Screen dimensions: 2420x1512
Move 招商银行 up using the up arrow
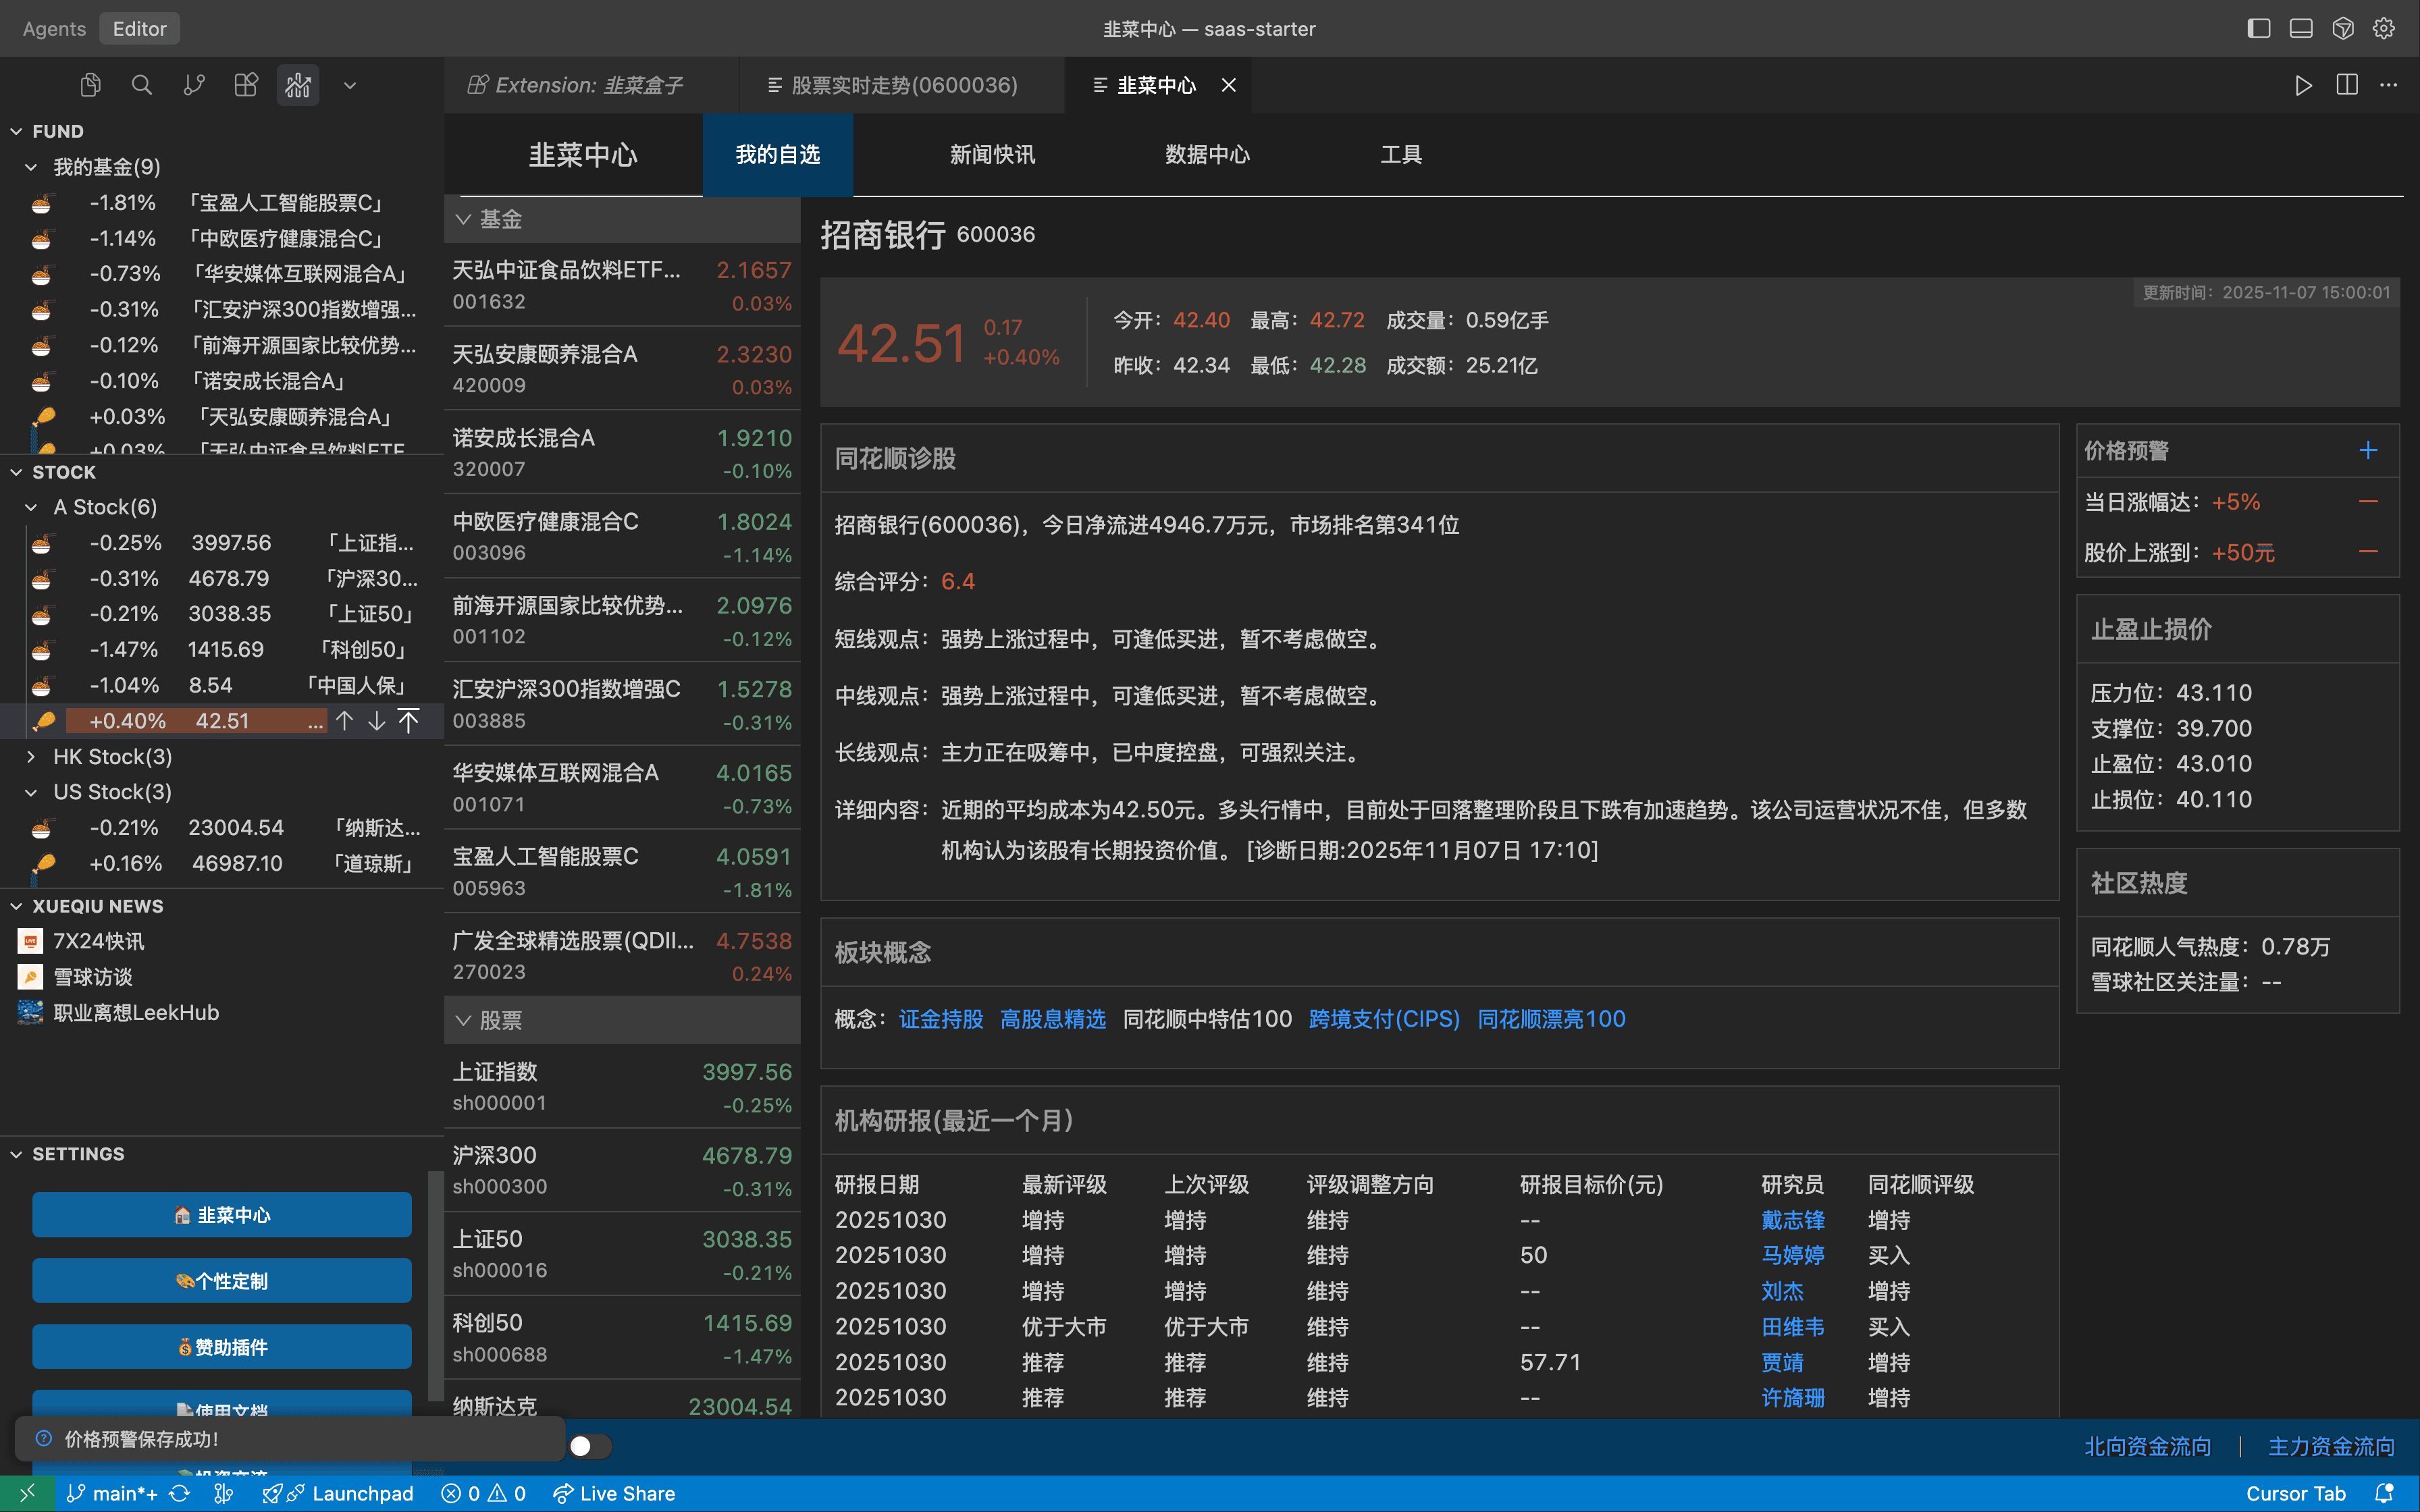tap(344, 720)
